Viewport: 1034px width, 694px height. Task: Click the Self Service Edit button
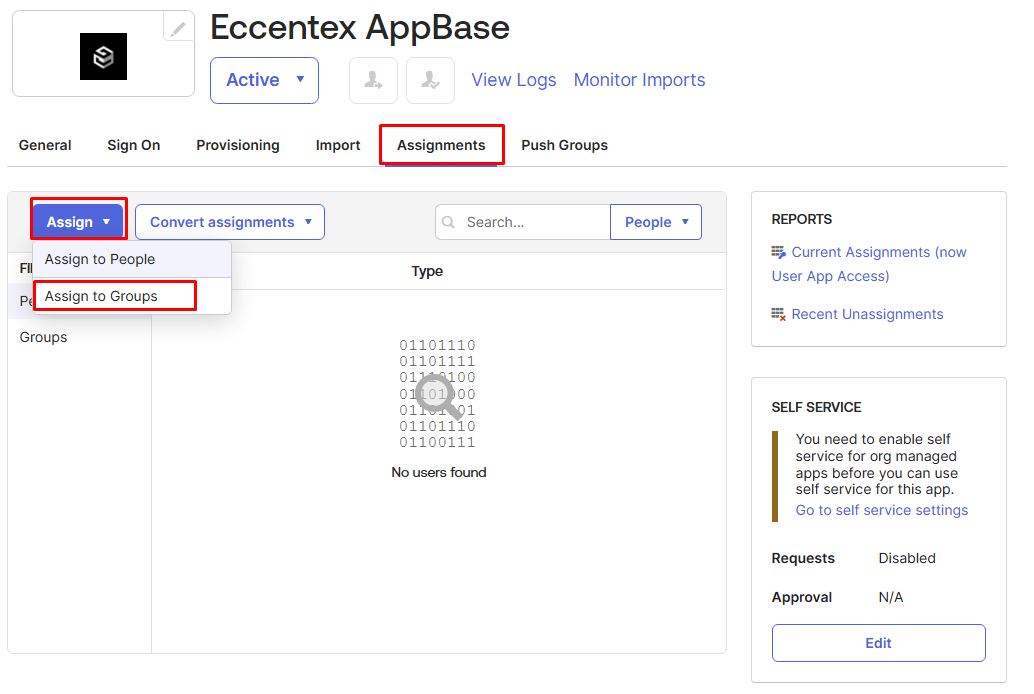pyautogui.click(x=879, y=643)
